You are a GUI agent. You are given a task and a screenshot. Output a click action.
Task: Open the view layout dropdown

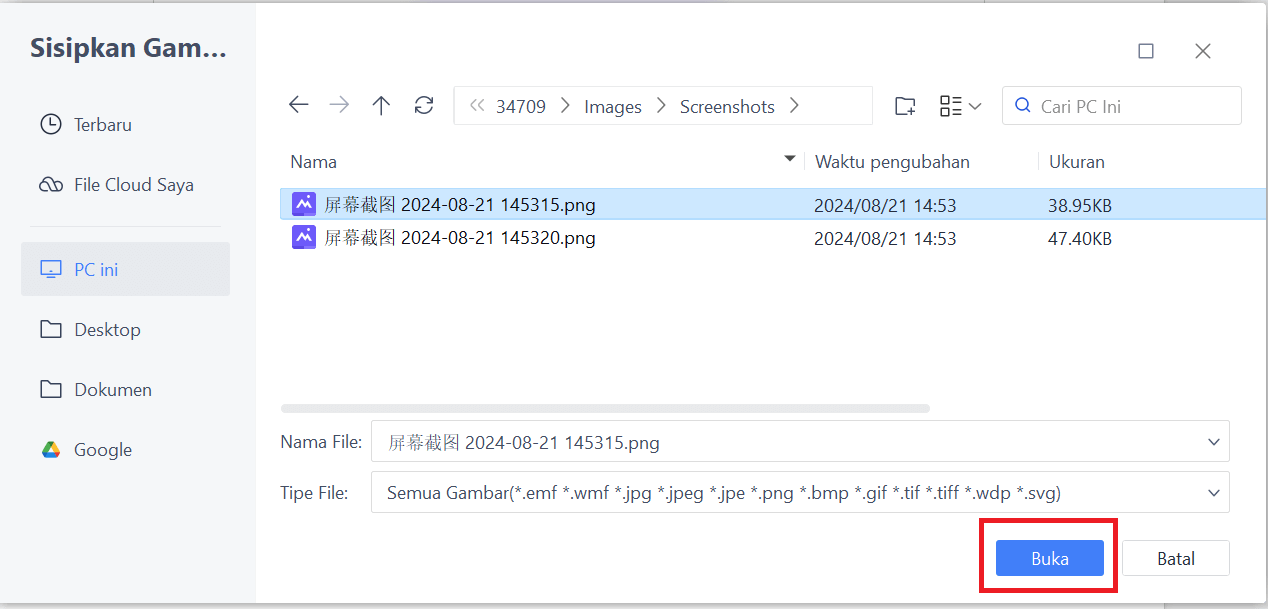[x=958, y=105]
